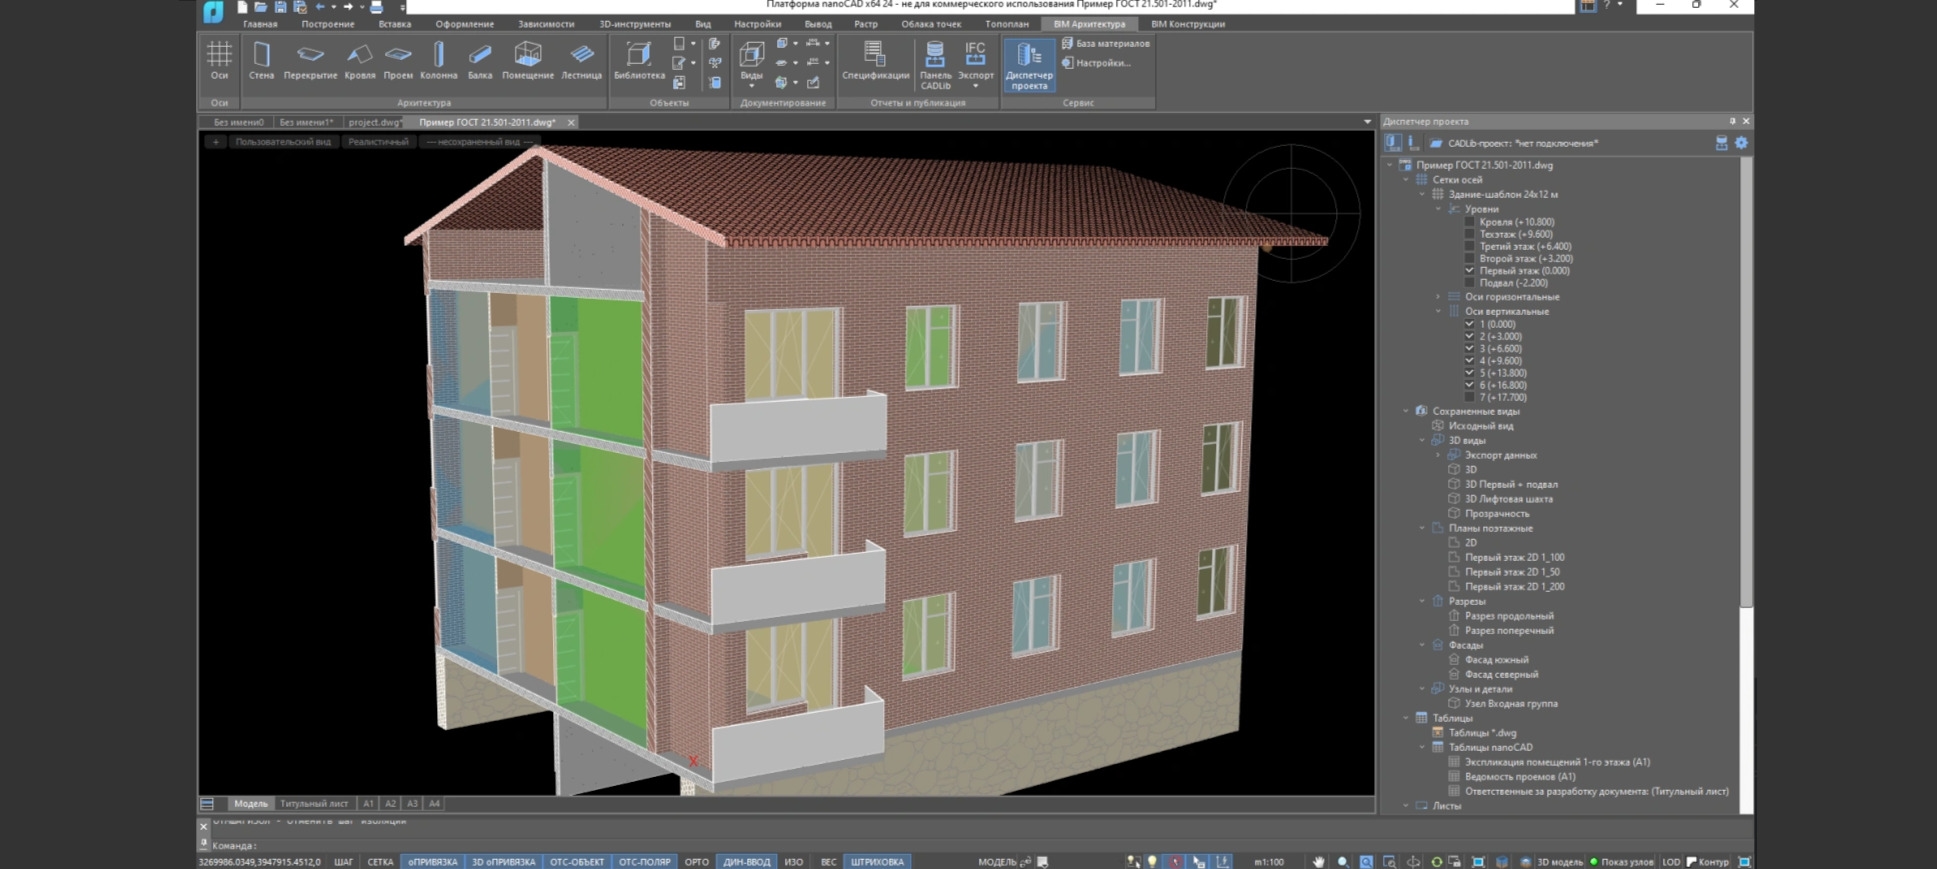Viewport: 1937px width, 869px height.
Task: Click the Команда command line input
Action: coord(790,846)
